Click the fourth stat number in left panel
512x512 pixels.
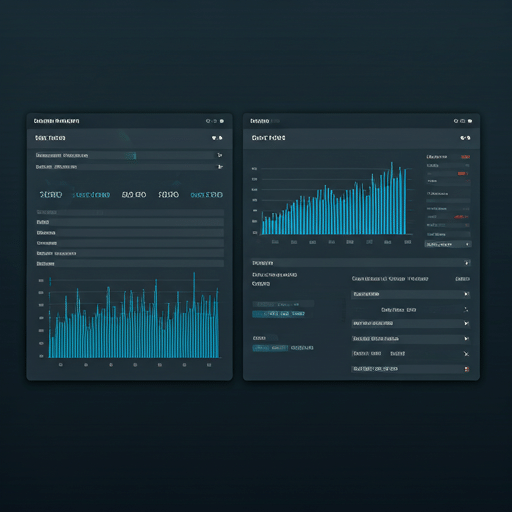coord(168,195)
